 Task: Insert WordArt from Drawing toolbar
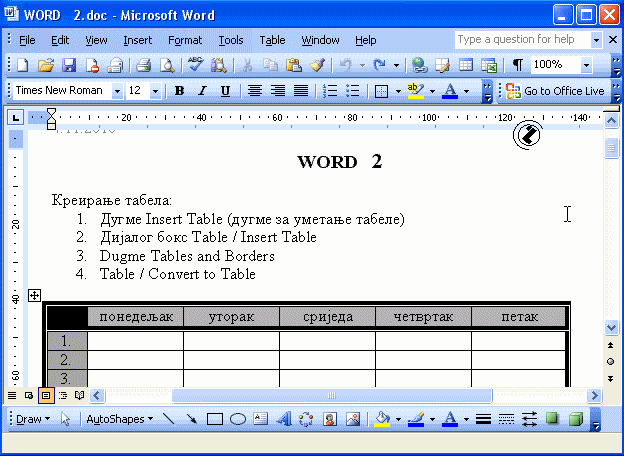coord(283,419)
